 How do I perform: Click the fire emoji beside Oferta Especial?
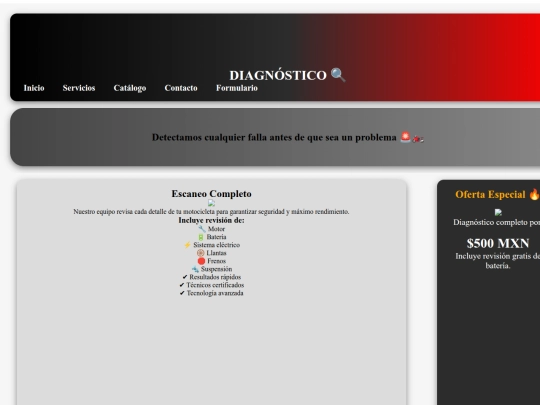pyautogui.click(x=534, y=194)
